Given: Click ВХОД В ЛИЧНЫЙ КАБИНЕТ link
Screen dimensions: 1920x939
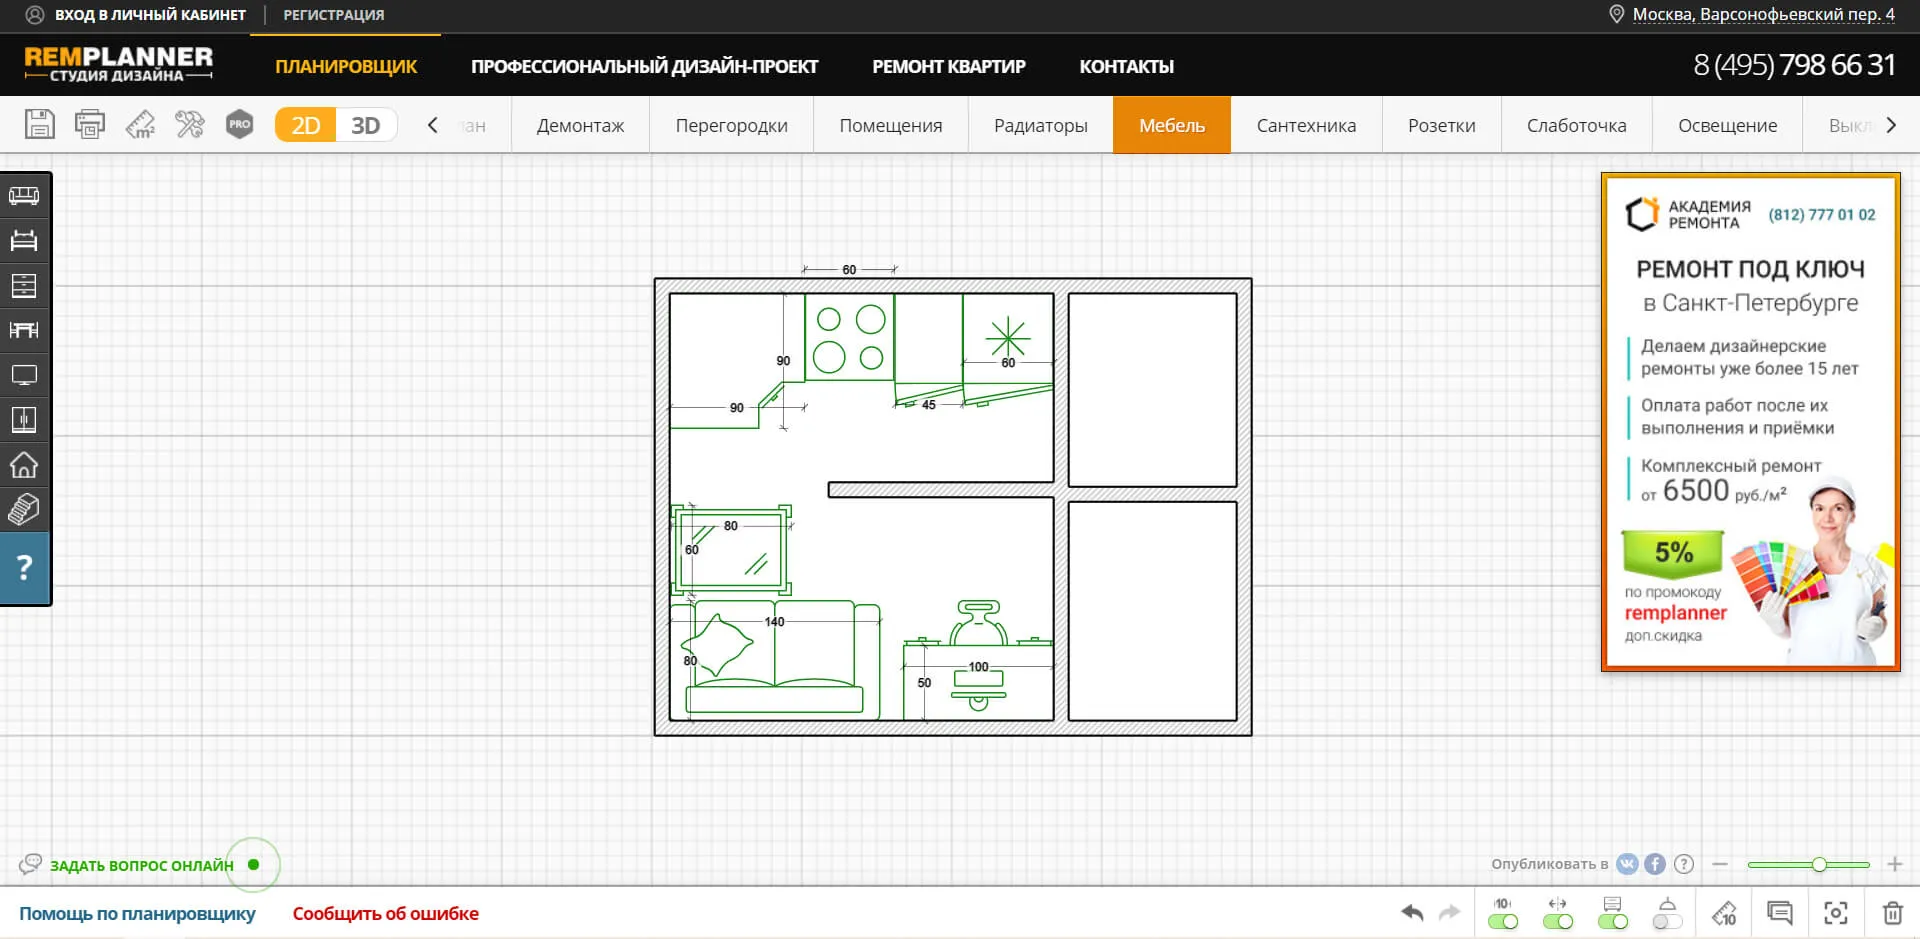Looking at the screenshot, I should pyautogui.click(x=150, y=14).
